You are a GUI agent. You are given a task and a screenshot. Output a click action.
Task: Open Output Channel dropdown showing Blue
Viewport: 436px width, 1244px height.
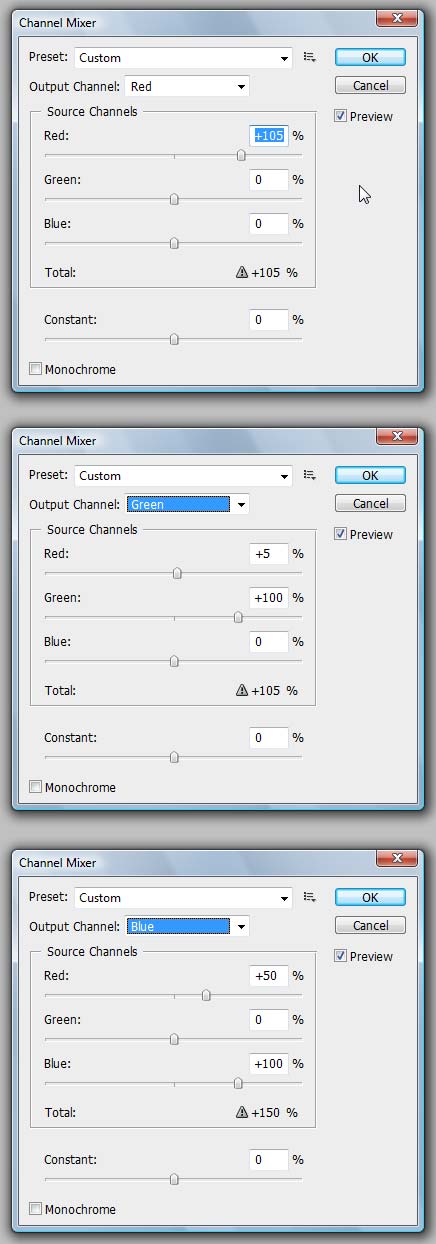point(188,927)
